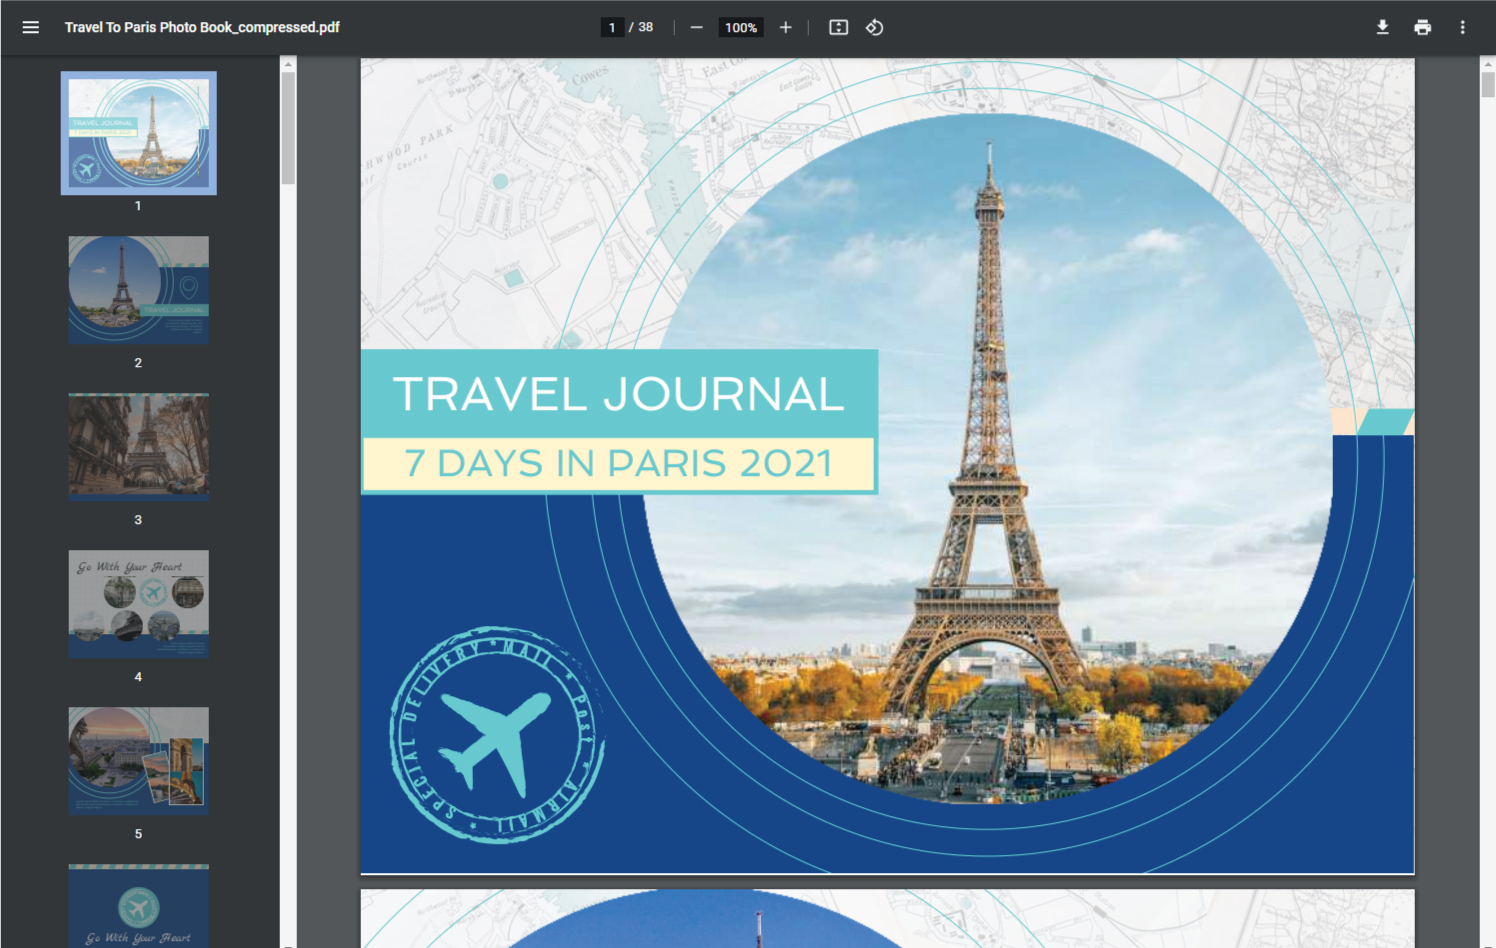The image size is (1496, 948).
Task: Open the more actions menu
Action: 1463,27
